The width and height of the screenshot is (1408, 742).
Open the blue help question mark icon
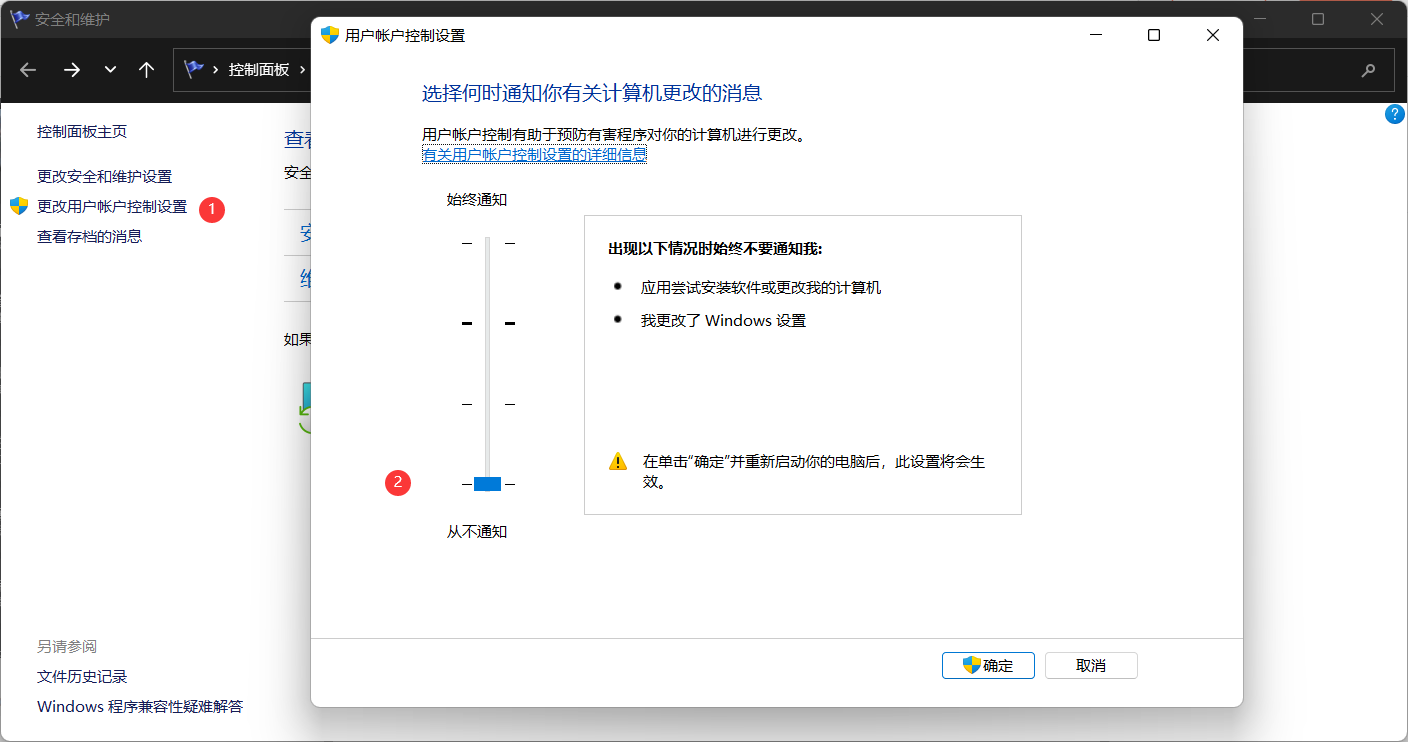point(1395,115)
